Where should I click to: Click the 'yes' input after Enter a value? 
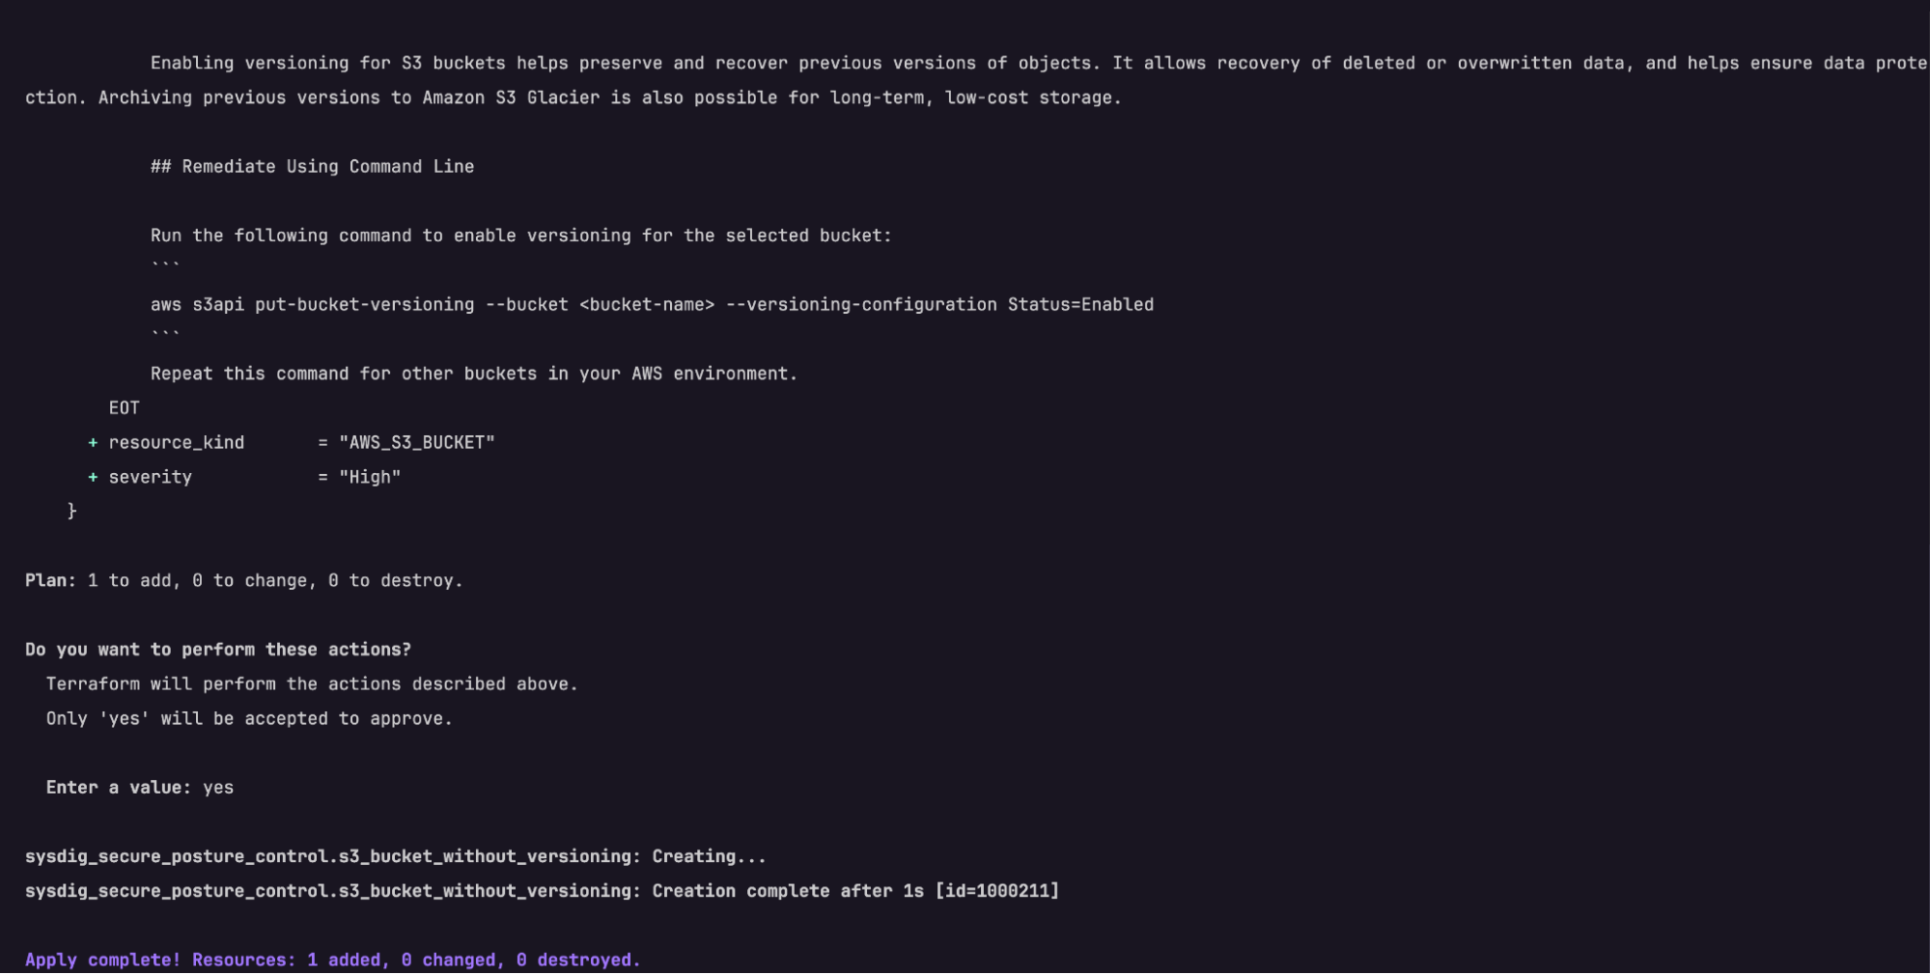point(218,788)
